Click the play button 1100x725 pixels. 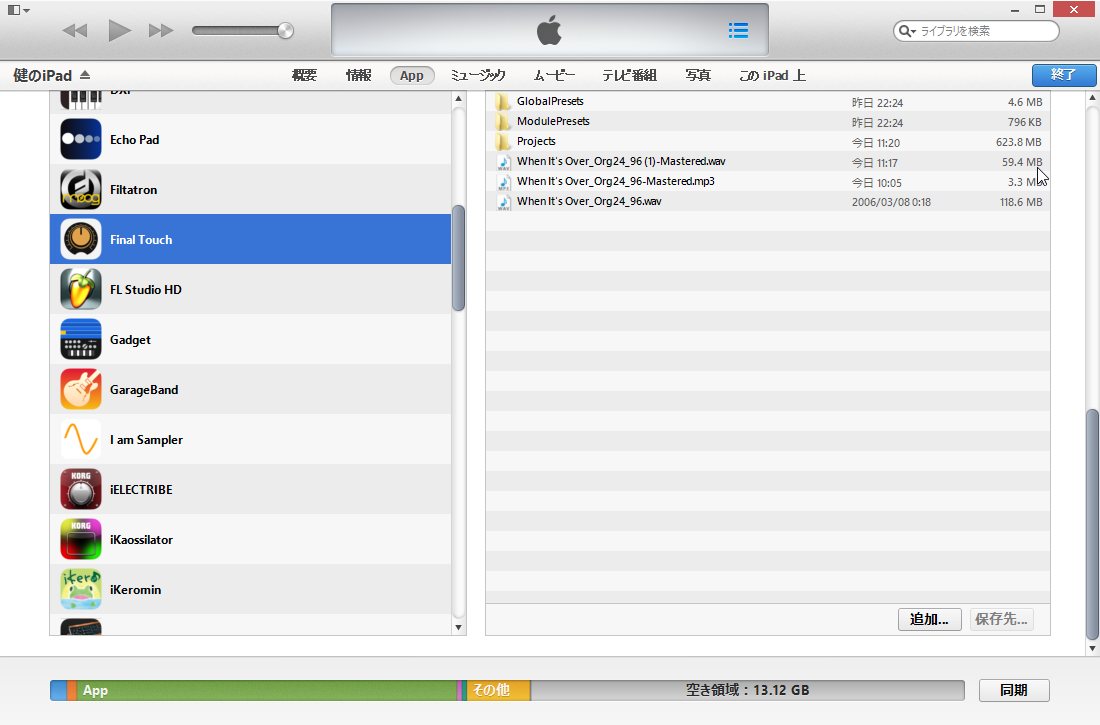[x=119, y=30]
